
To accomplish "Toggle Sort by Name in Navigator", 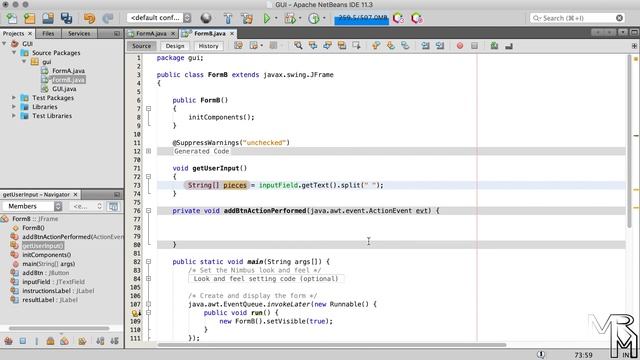I will 100,341.
